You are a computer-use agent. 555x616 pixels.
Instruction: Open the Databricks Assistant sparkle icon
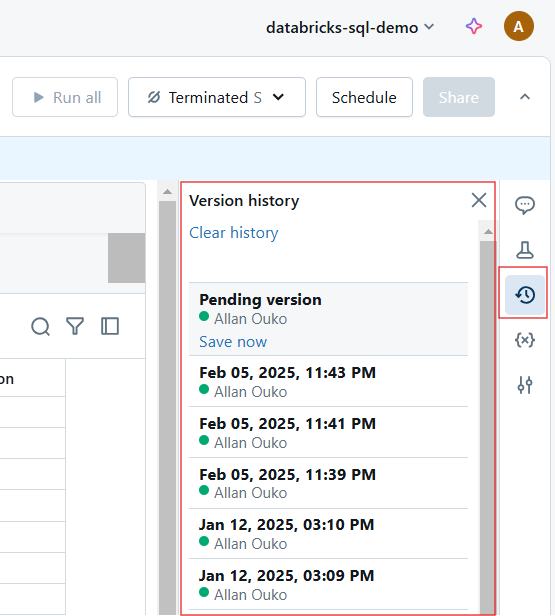[x=474, y=27]
